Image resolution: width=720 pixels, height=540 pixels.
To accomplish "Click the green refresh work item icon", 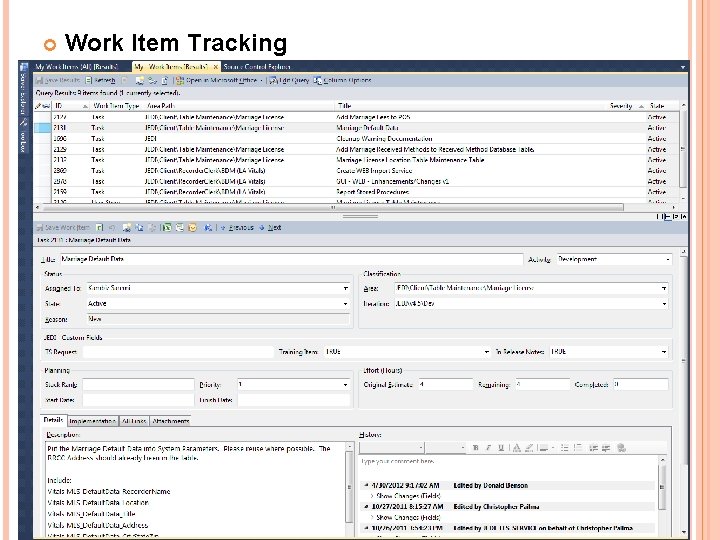I will [x=100, y=227].
